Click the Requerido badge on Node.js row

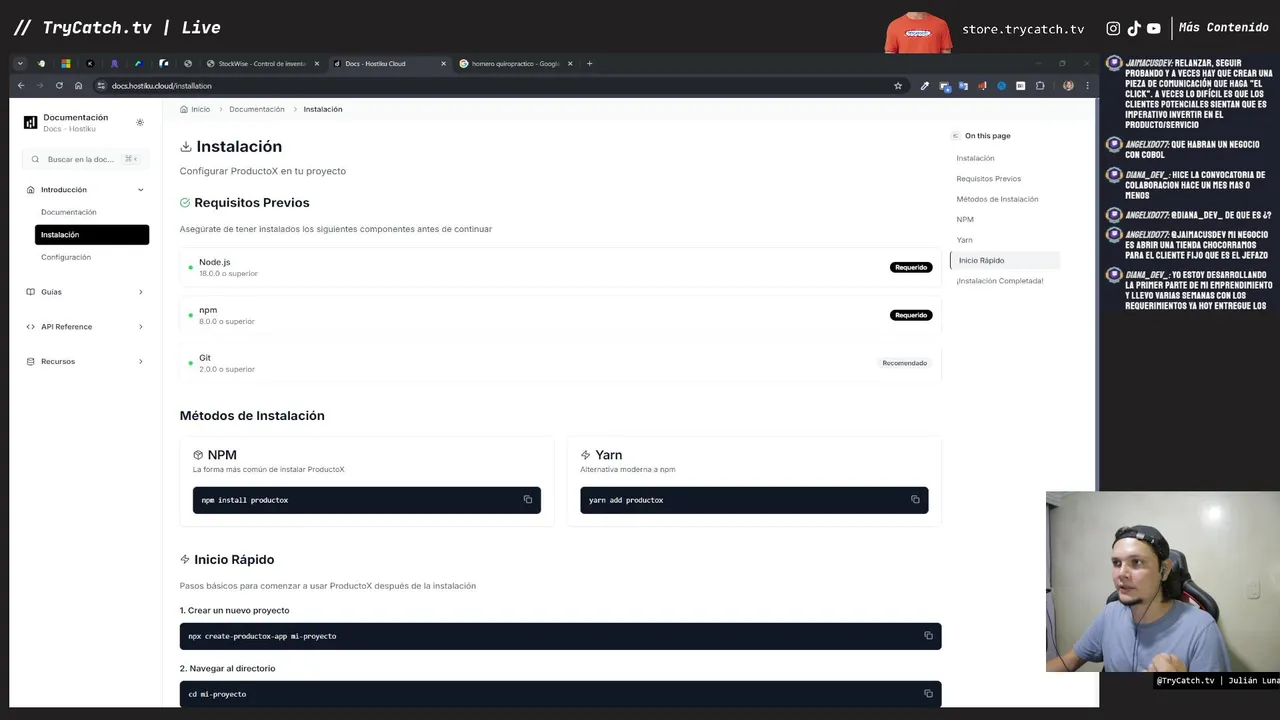[x=911, y=267]
